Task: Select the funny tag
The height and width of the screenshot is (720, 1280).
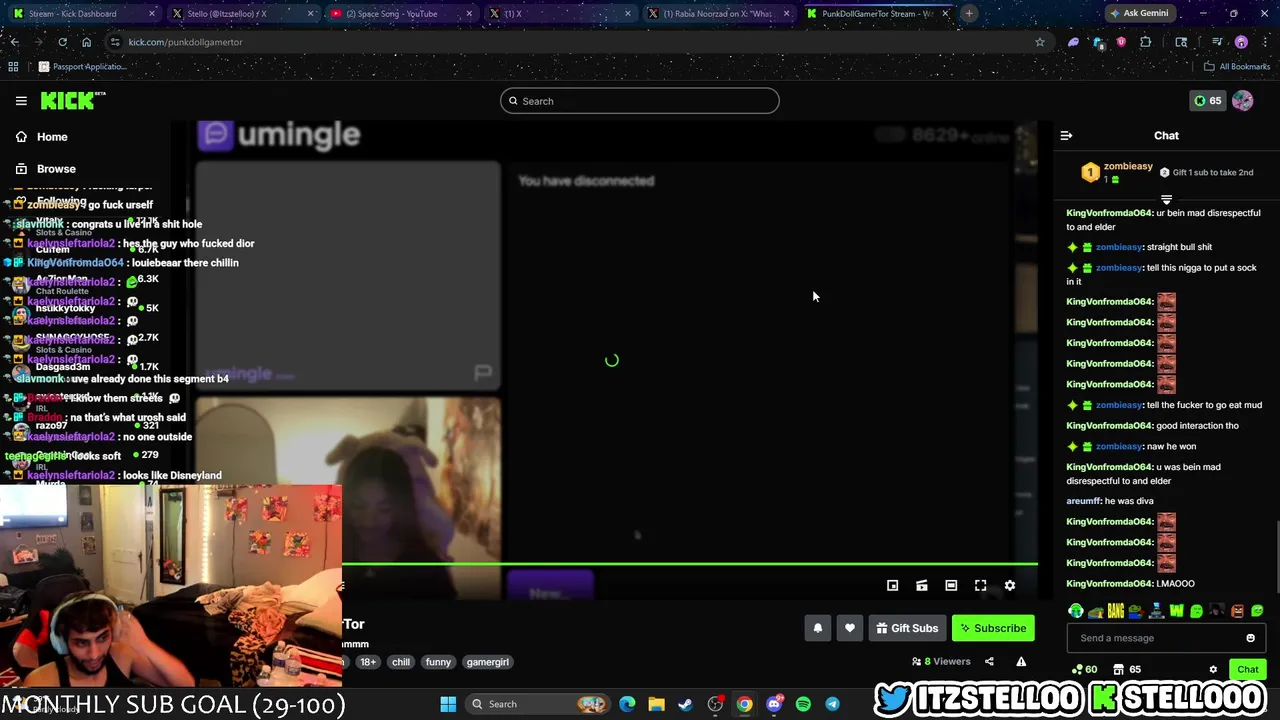Action: pyautogui.click(x=438, y=662)
